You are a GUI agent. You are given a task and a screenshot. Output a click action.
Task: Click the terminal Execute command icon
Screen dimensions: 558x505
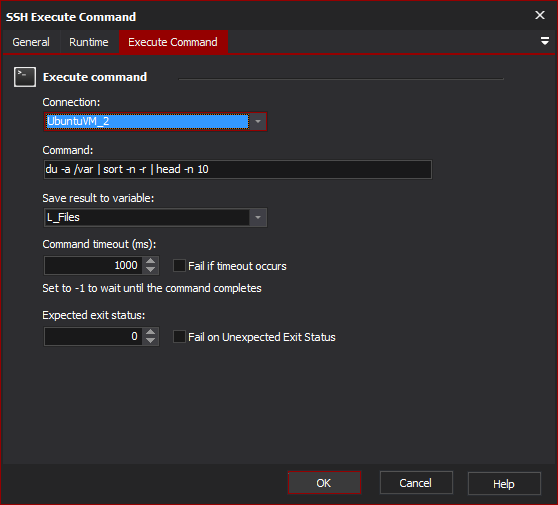pos(25,77)
